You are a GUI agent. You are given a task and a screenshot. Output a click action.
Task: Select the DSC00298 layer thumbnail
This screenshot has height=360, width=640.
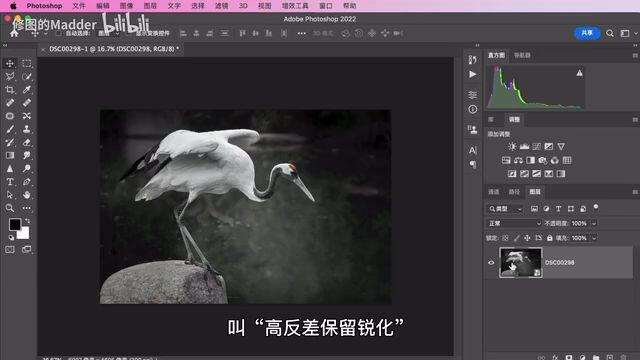(x=520, y=262)
